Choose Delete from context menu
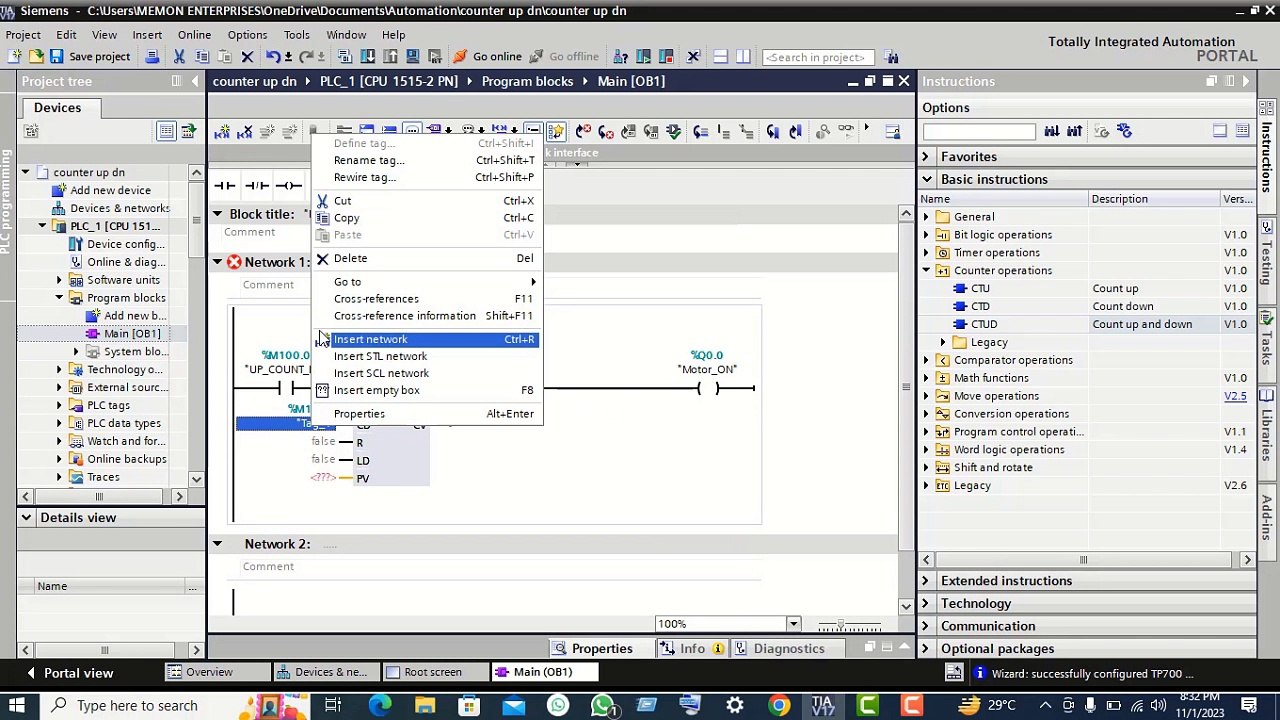Screen dimensions: 1280x720 pos(427,259)
